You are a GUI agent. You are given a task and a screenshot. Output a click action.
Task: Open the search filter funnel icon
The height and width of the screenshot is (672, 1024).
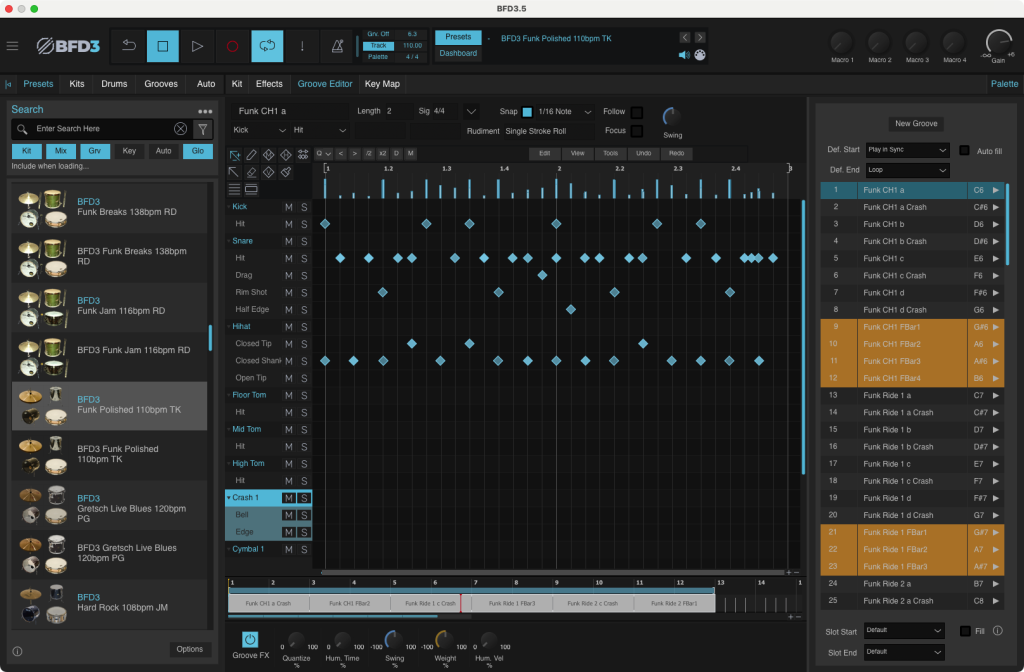point(203,129)
